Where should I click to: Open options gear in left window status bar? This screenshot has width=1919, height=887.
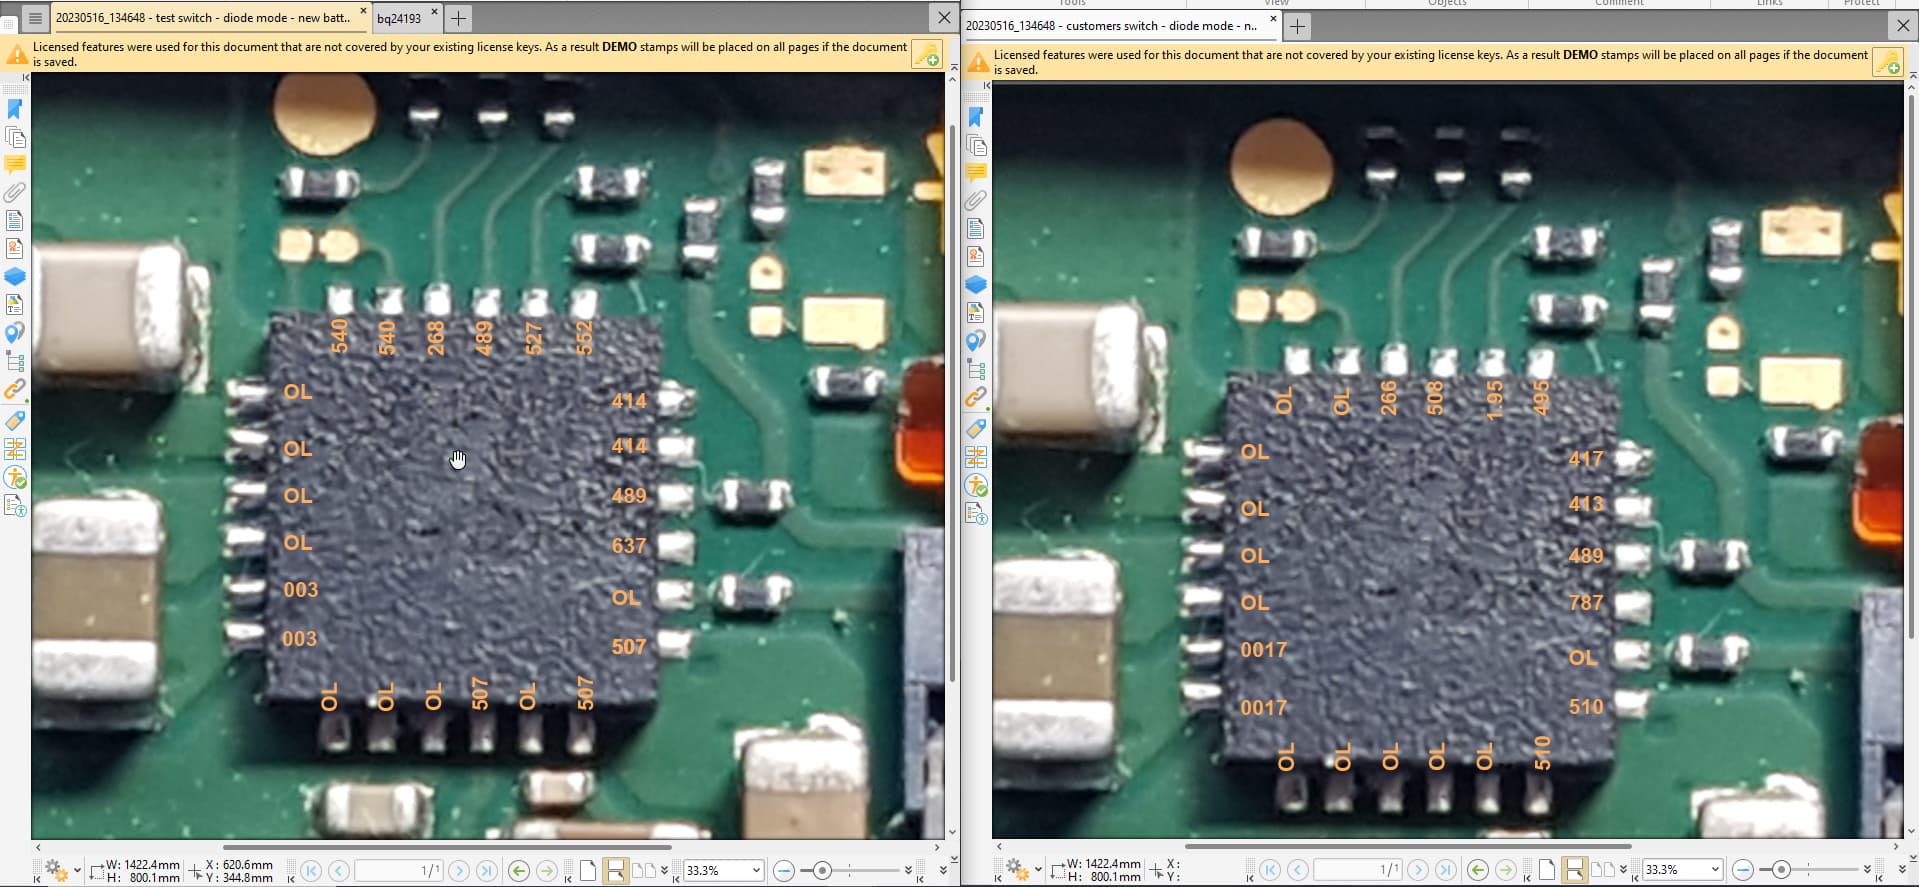click(56, 871)
